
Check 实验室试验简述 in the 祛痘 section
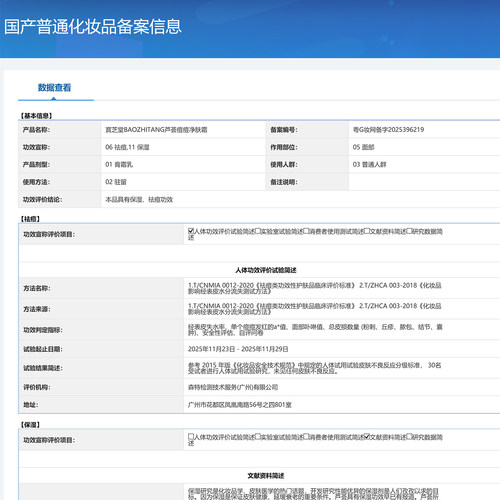258,231
